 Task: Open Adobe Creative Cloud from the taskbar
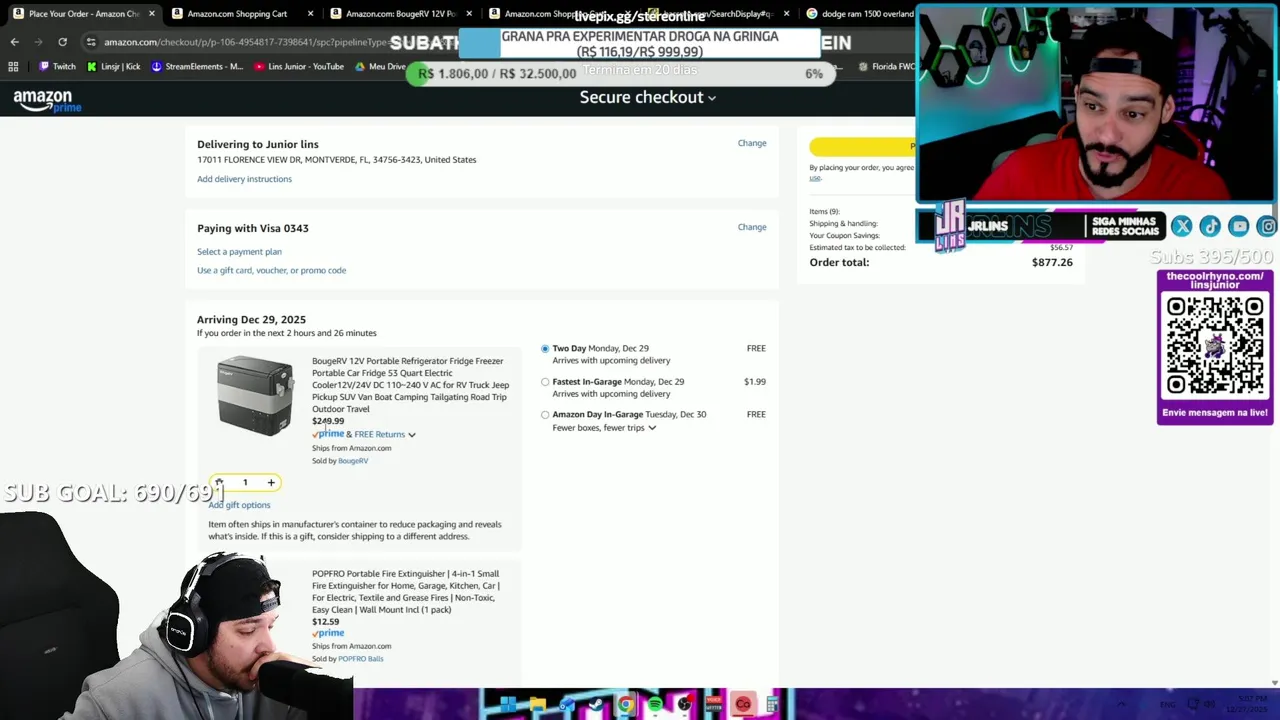[x=743, y=705]
